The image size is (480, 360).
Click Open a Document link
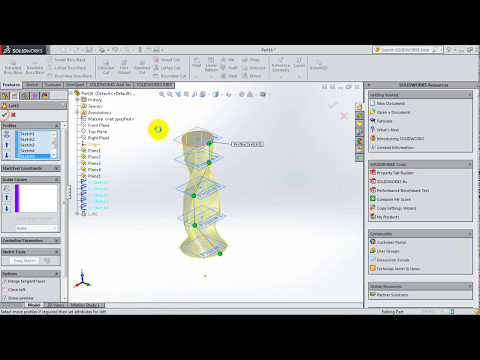click(x=393, y=112)
